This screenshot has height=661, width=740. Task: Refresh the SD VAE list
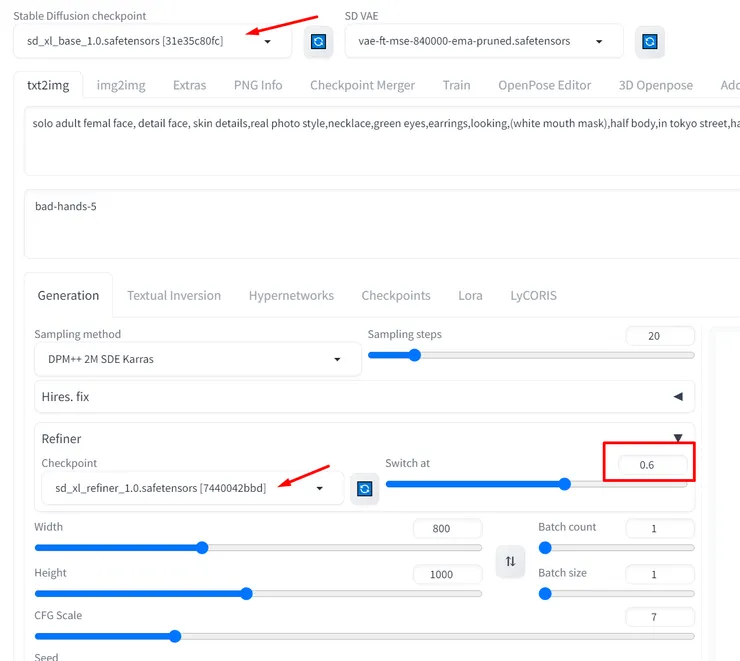(649, 42)
